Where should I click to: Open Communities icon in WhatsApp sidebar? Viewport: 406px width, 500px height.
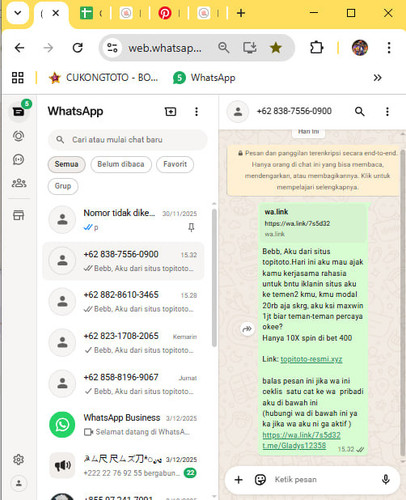19,183
